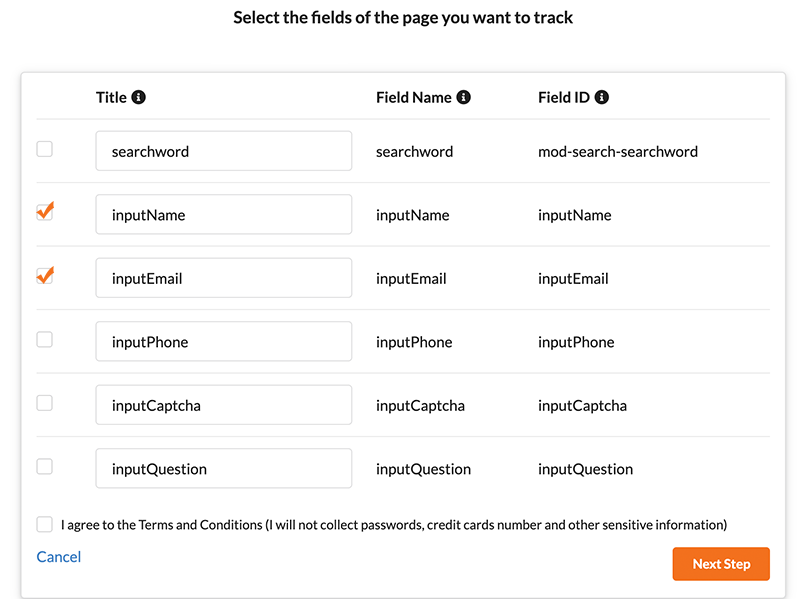Uncheck the inputEmail field checkbox
The height and width of the screenshot is (599, 800).
pos(45,276)
